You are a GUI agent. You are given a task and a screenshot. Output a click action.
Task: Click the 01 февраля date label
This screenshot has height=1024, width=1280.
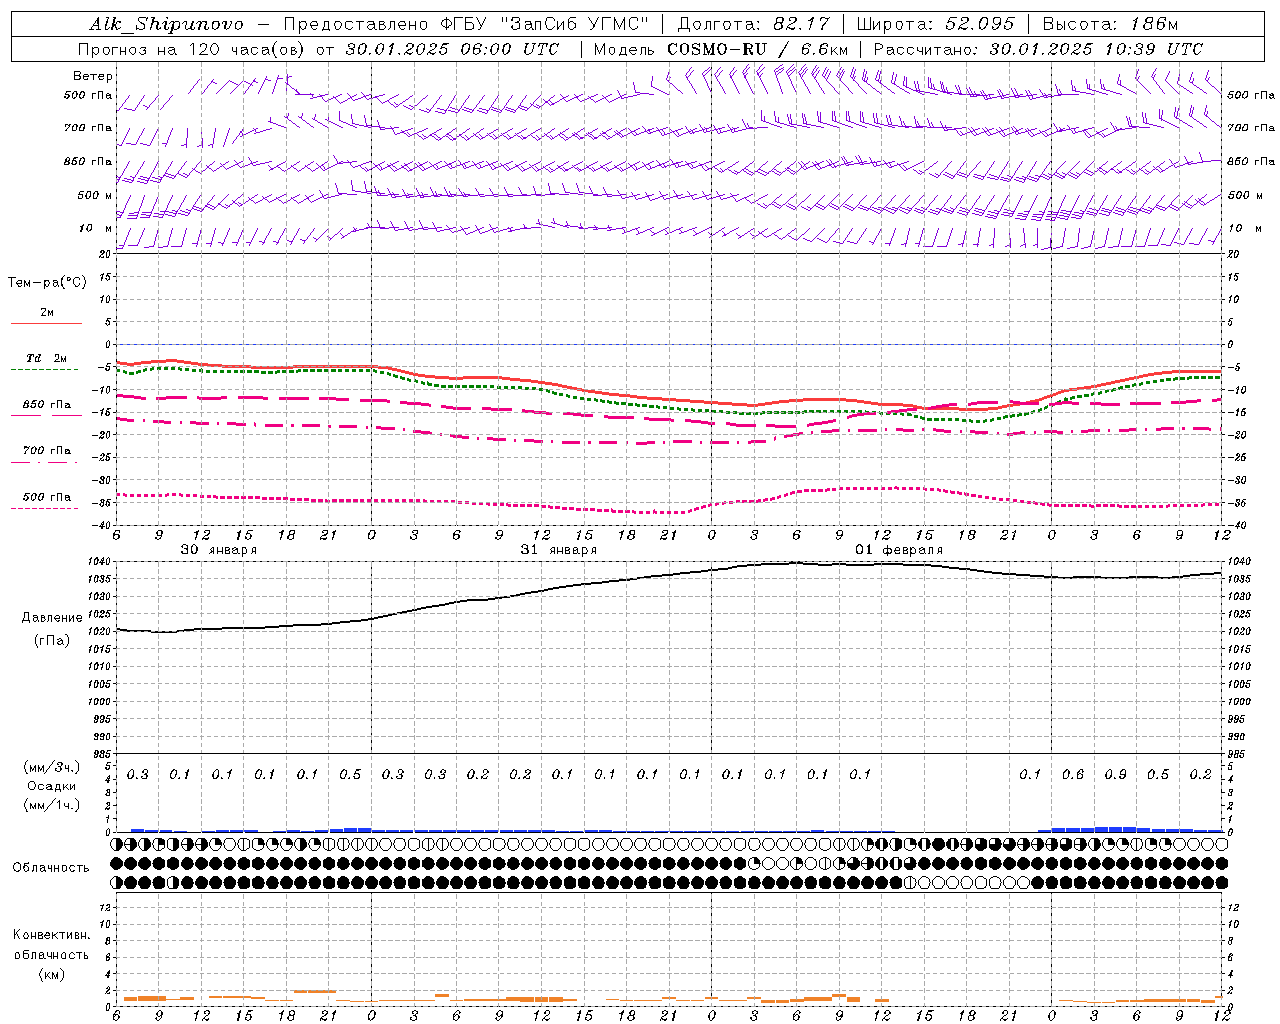click(899, 550)
